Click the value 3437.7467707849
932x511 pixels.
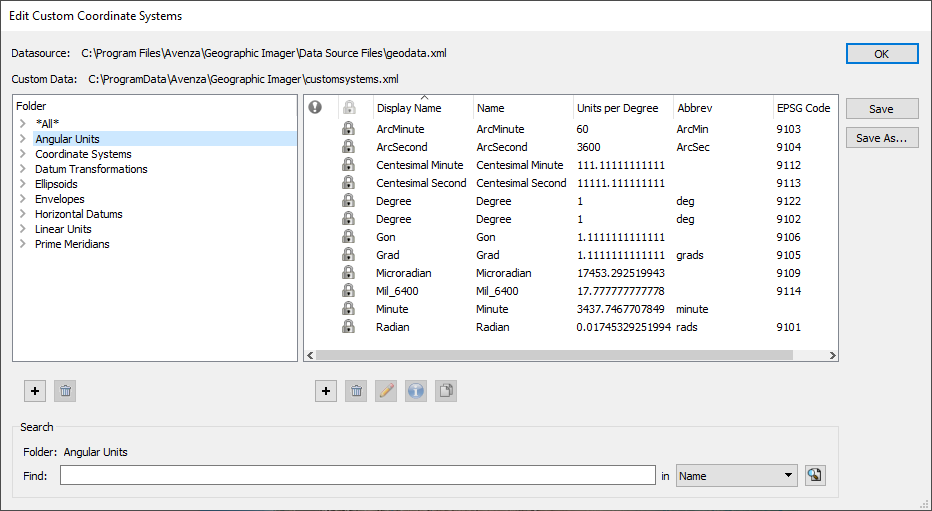[x=621, y=309]
